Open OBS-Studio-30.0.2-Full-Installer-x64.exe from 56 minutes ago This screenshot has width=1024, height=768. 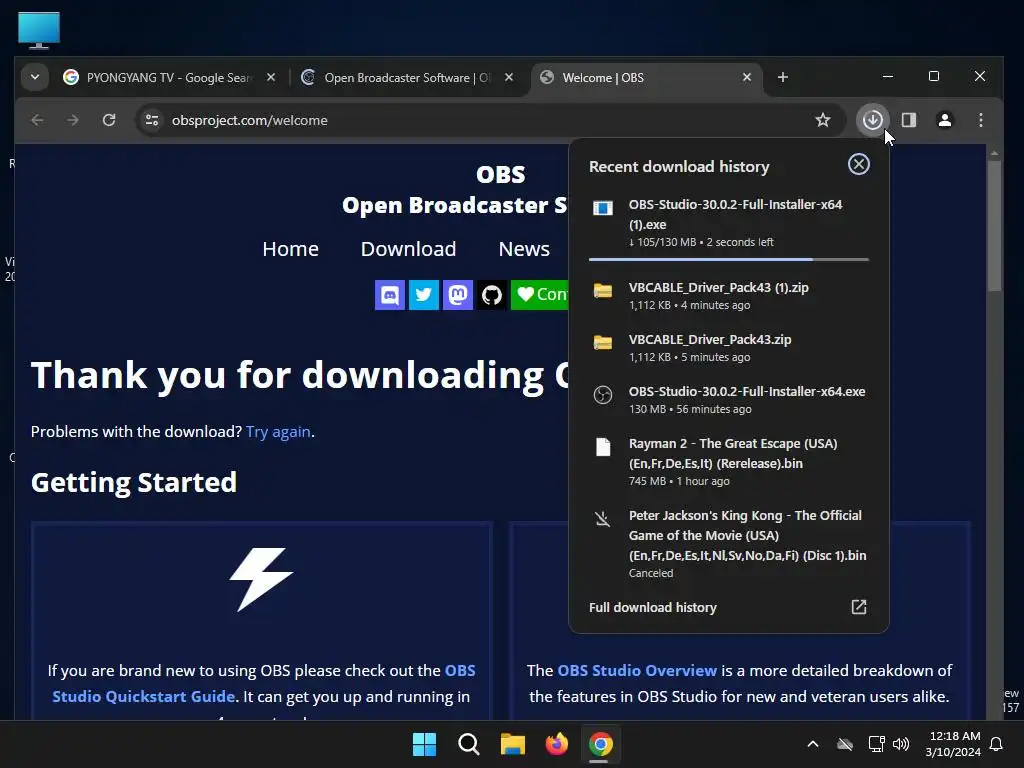pyautogui.click(x=729, y=400)
